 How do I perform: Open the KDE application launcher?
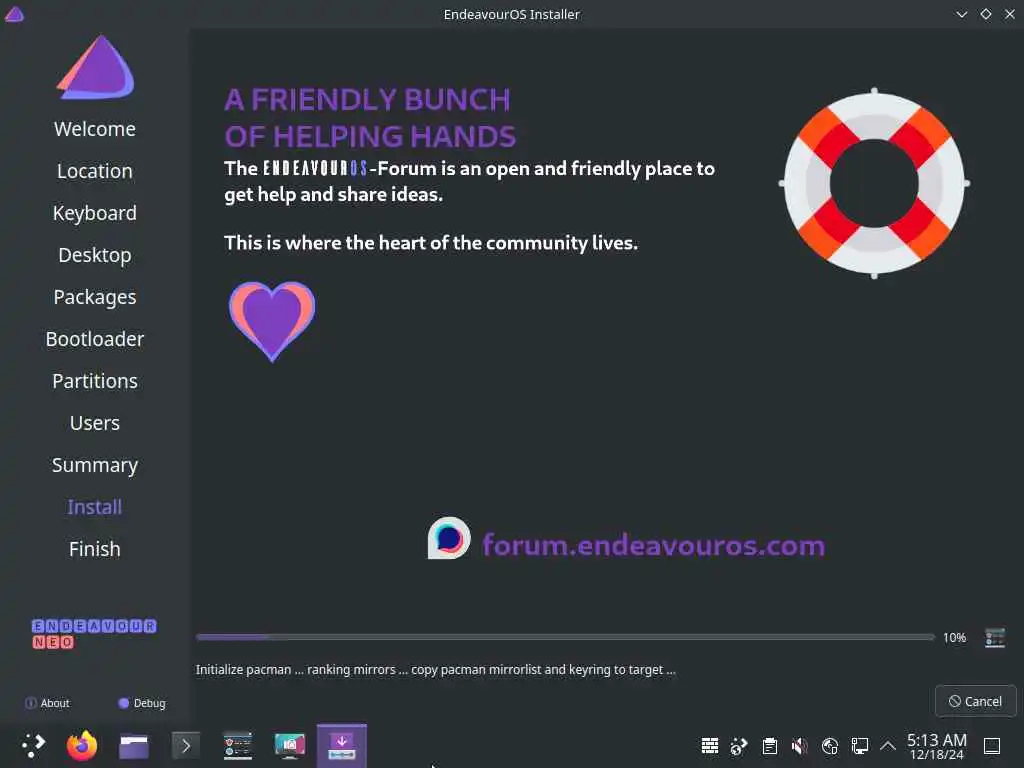(x=33, y=745)
